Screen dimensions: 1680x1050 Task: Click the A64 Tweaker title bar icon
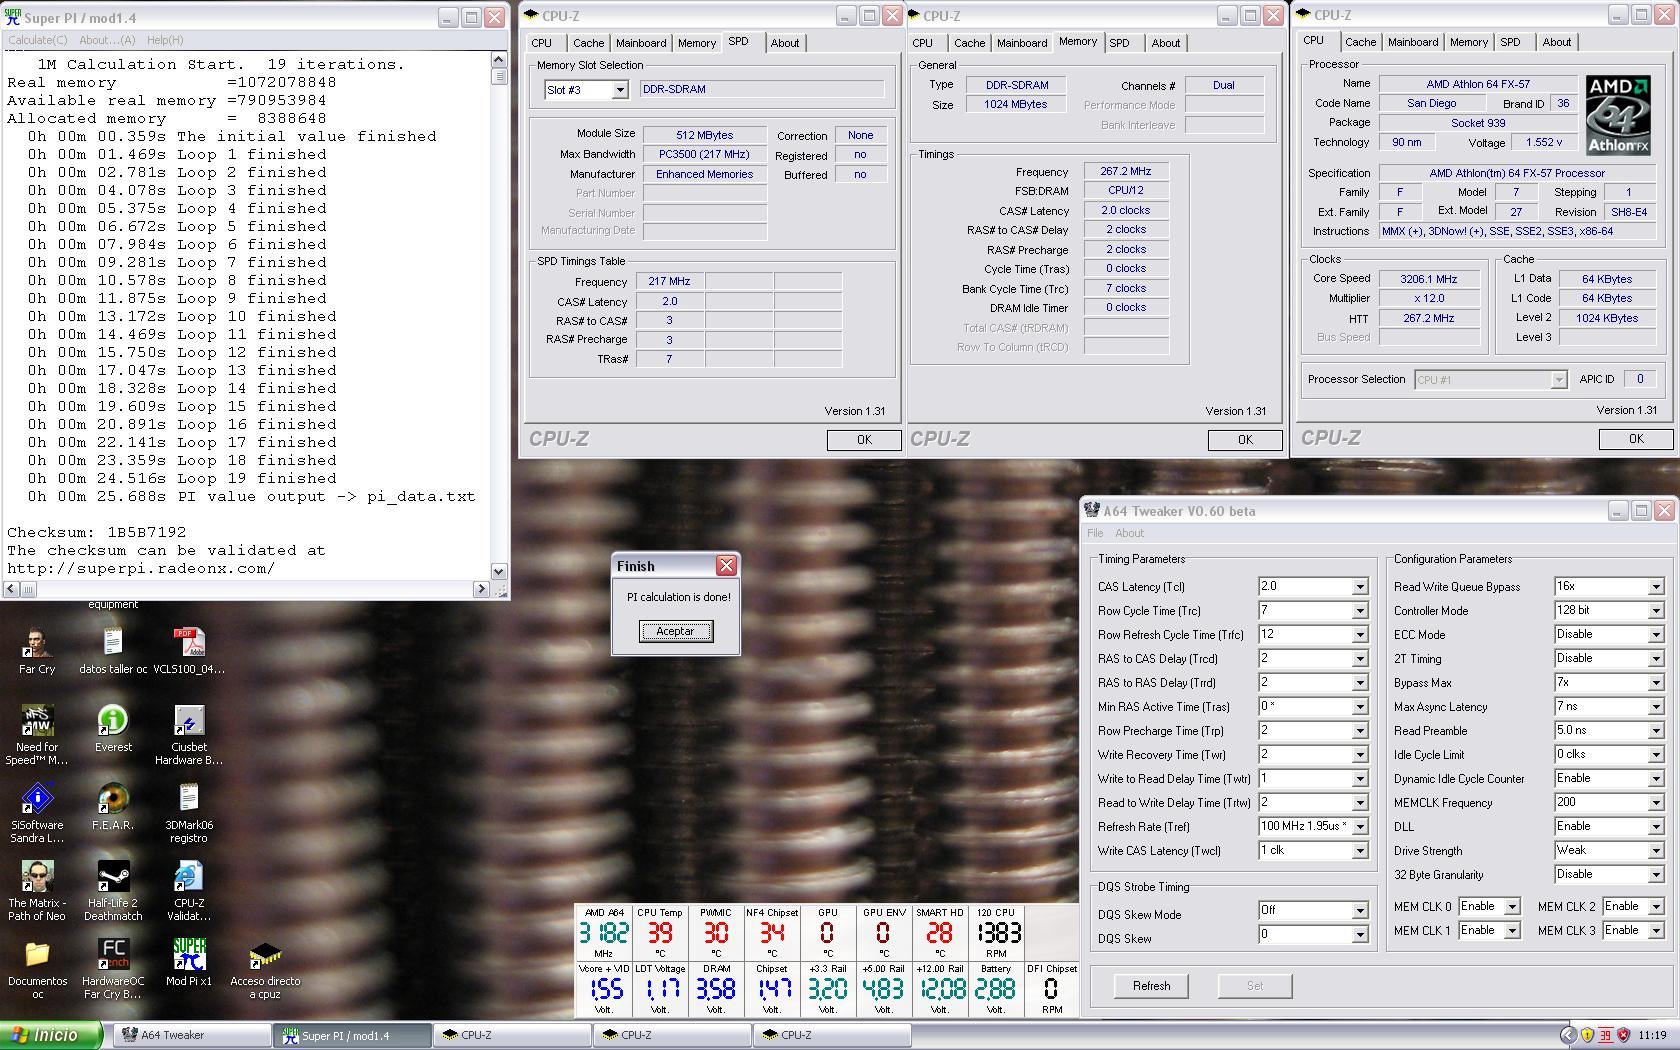point(1092,510)
